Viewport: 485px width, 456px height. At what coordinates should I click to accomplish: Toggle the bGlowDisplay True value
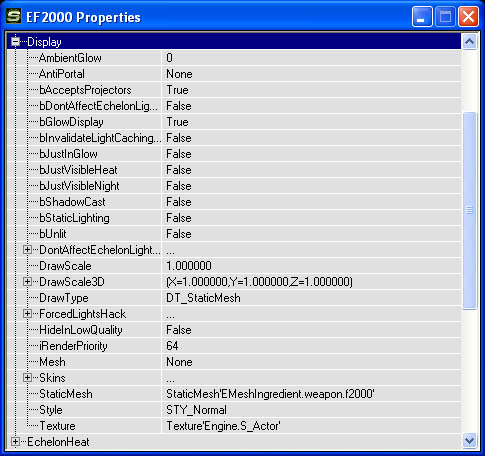pos(311,122)
